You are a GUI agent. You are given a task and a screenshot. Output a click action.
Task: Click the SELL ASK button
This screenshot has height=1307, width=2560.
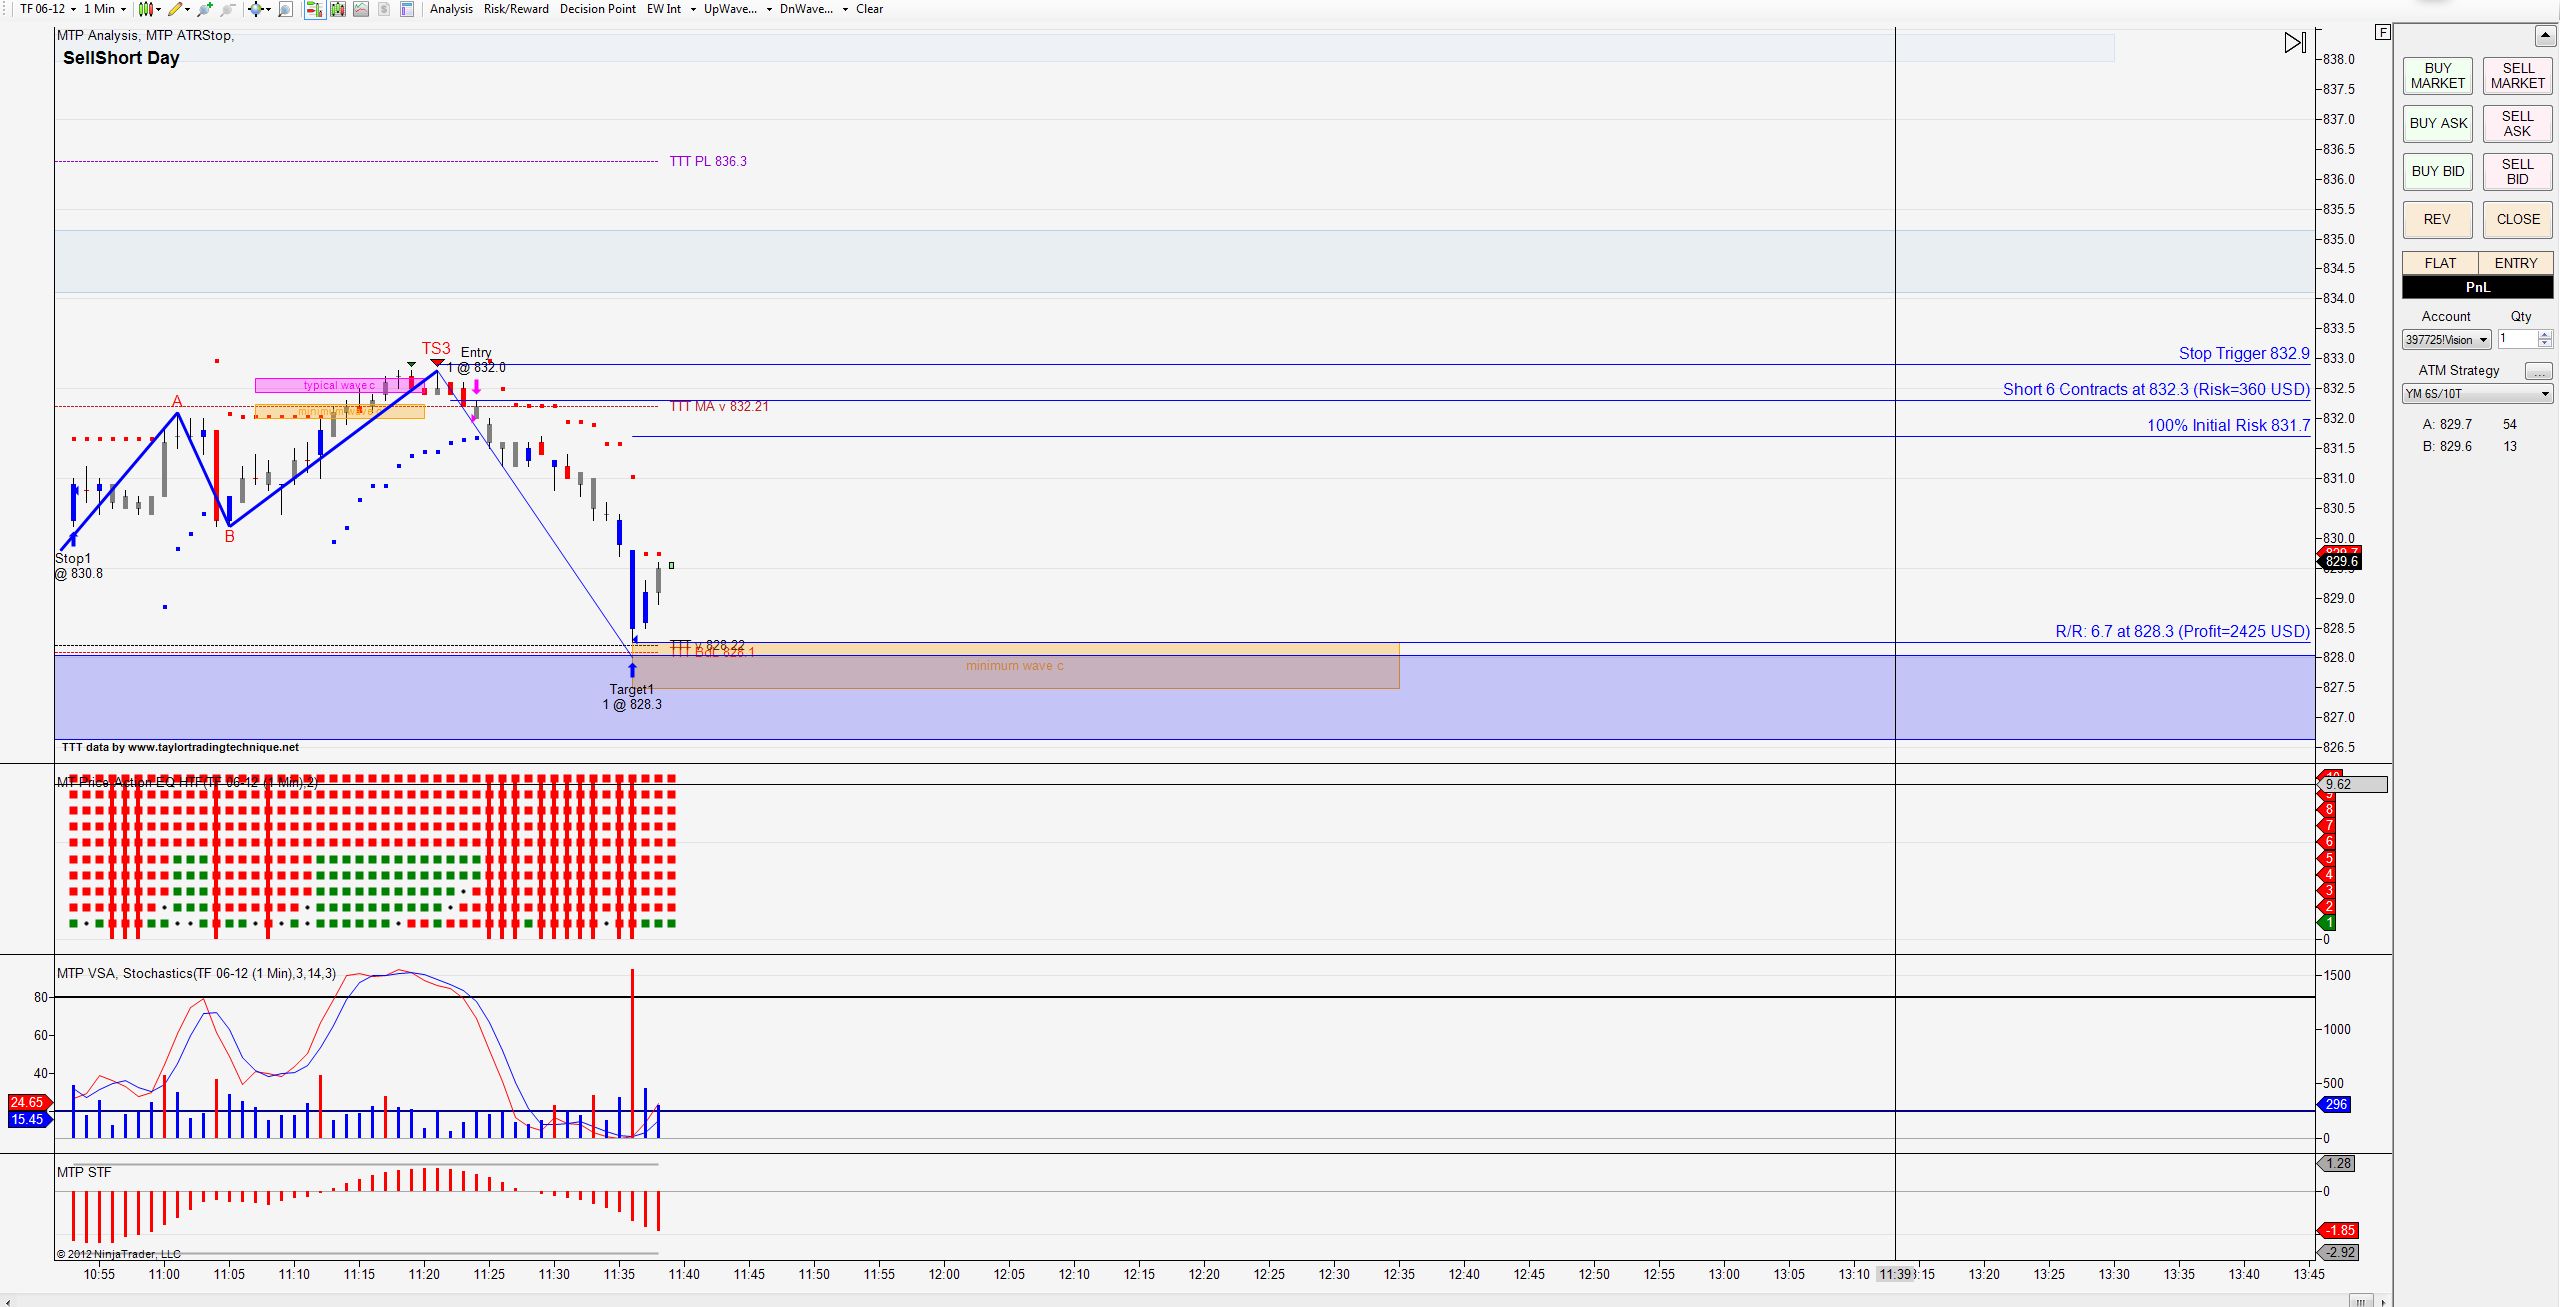click(2518, 124)
